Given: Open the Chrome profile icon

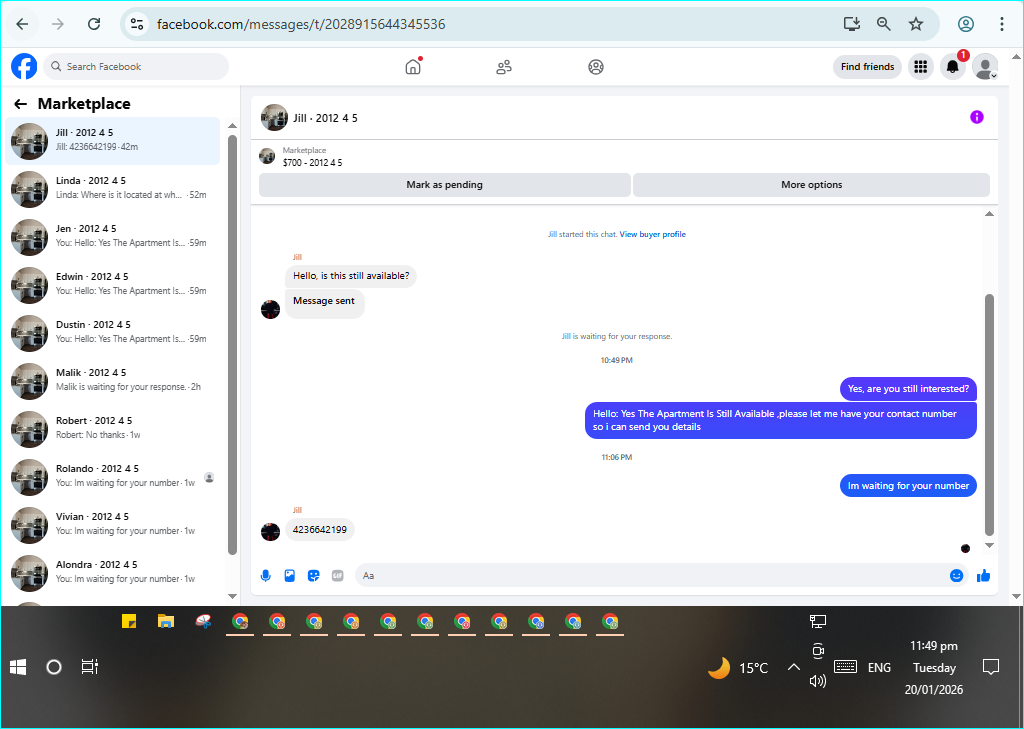Looking at the screenshot, I should click(x=966, y=24).
